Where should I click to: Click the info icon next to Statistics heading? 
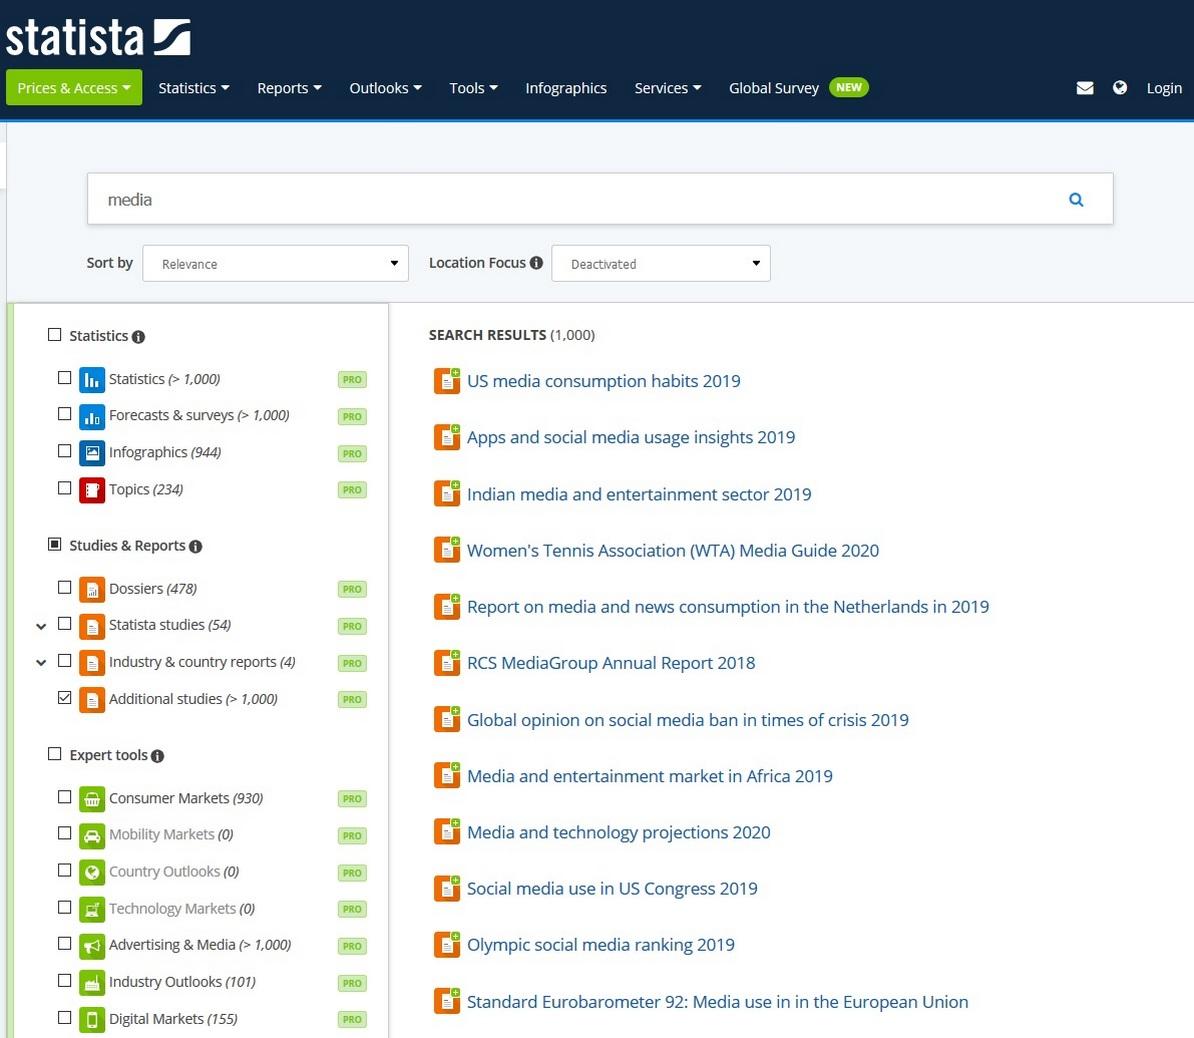138,337
